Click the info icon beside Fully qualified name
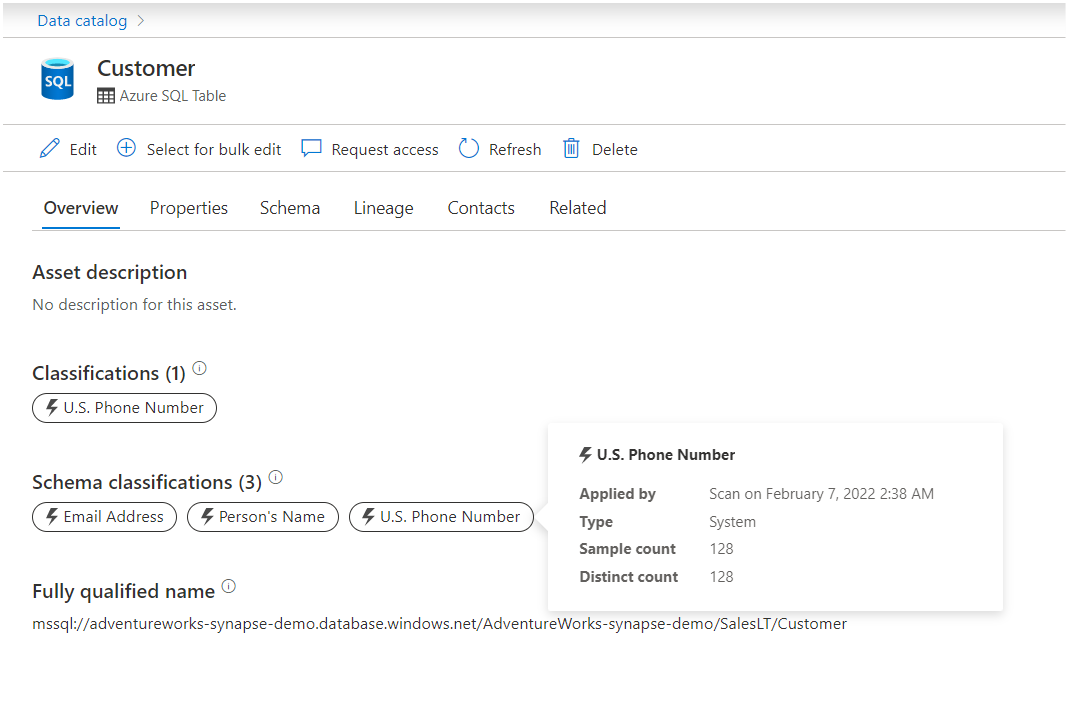This screenshot has height=726, width=1068. 229,586
